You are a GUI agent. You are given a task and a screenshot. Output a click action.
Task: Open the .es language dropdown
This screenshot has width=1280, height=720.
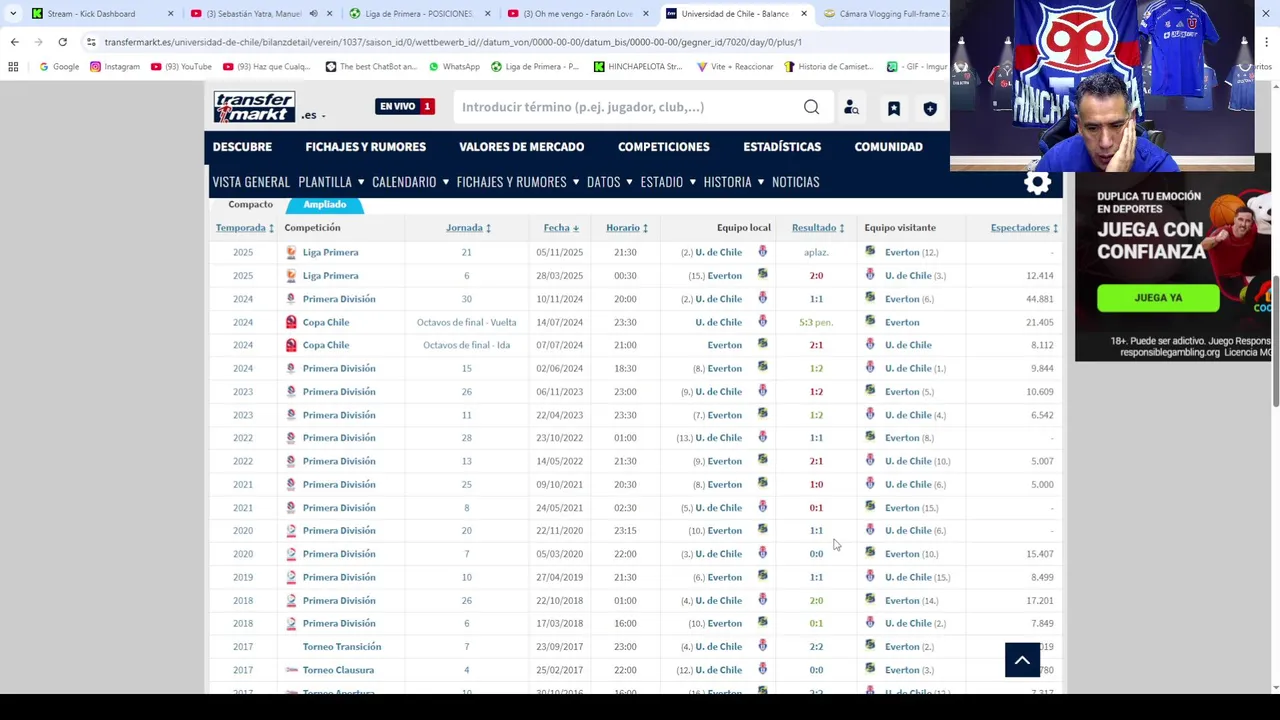pos(313,115)
